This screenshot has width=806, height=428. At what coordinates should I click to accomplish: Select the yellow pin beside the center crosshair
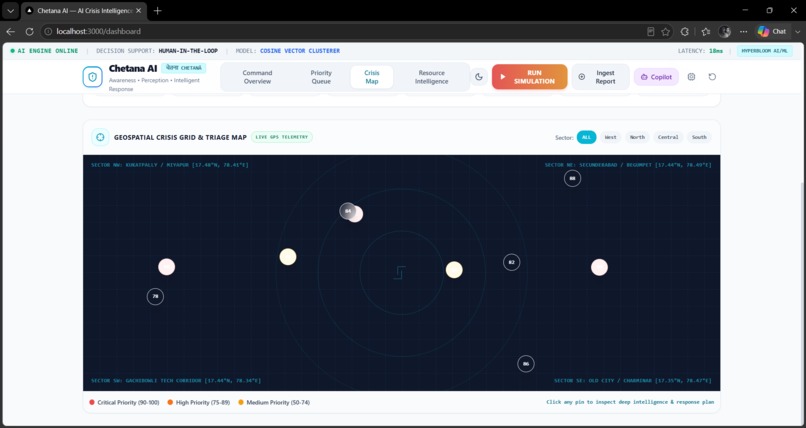[454, 270]
